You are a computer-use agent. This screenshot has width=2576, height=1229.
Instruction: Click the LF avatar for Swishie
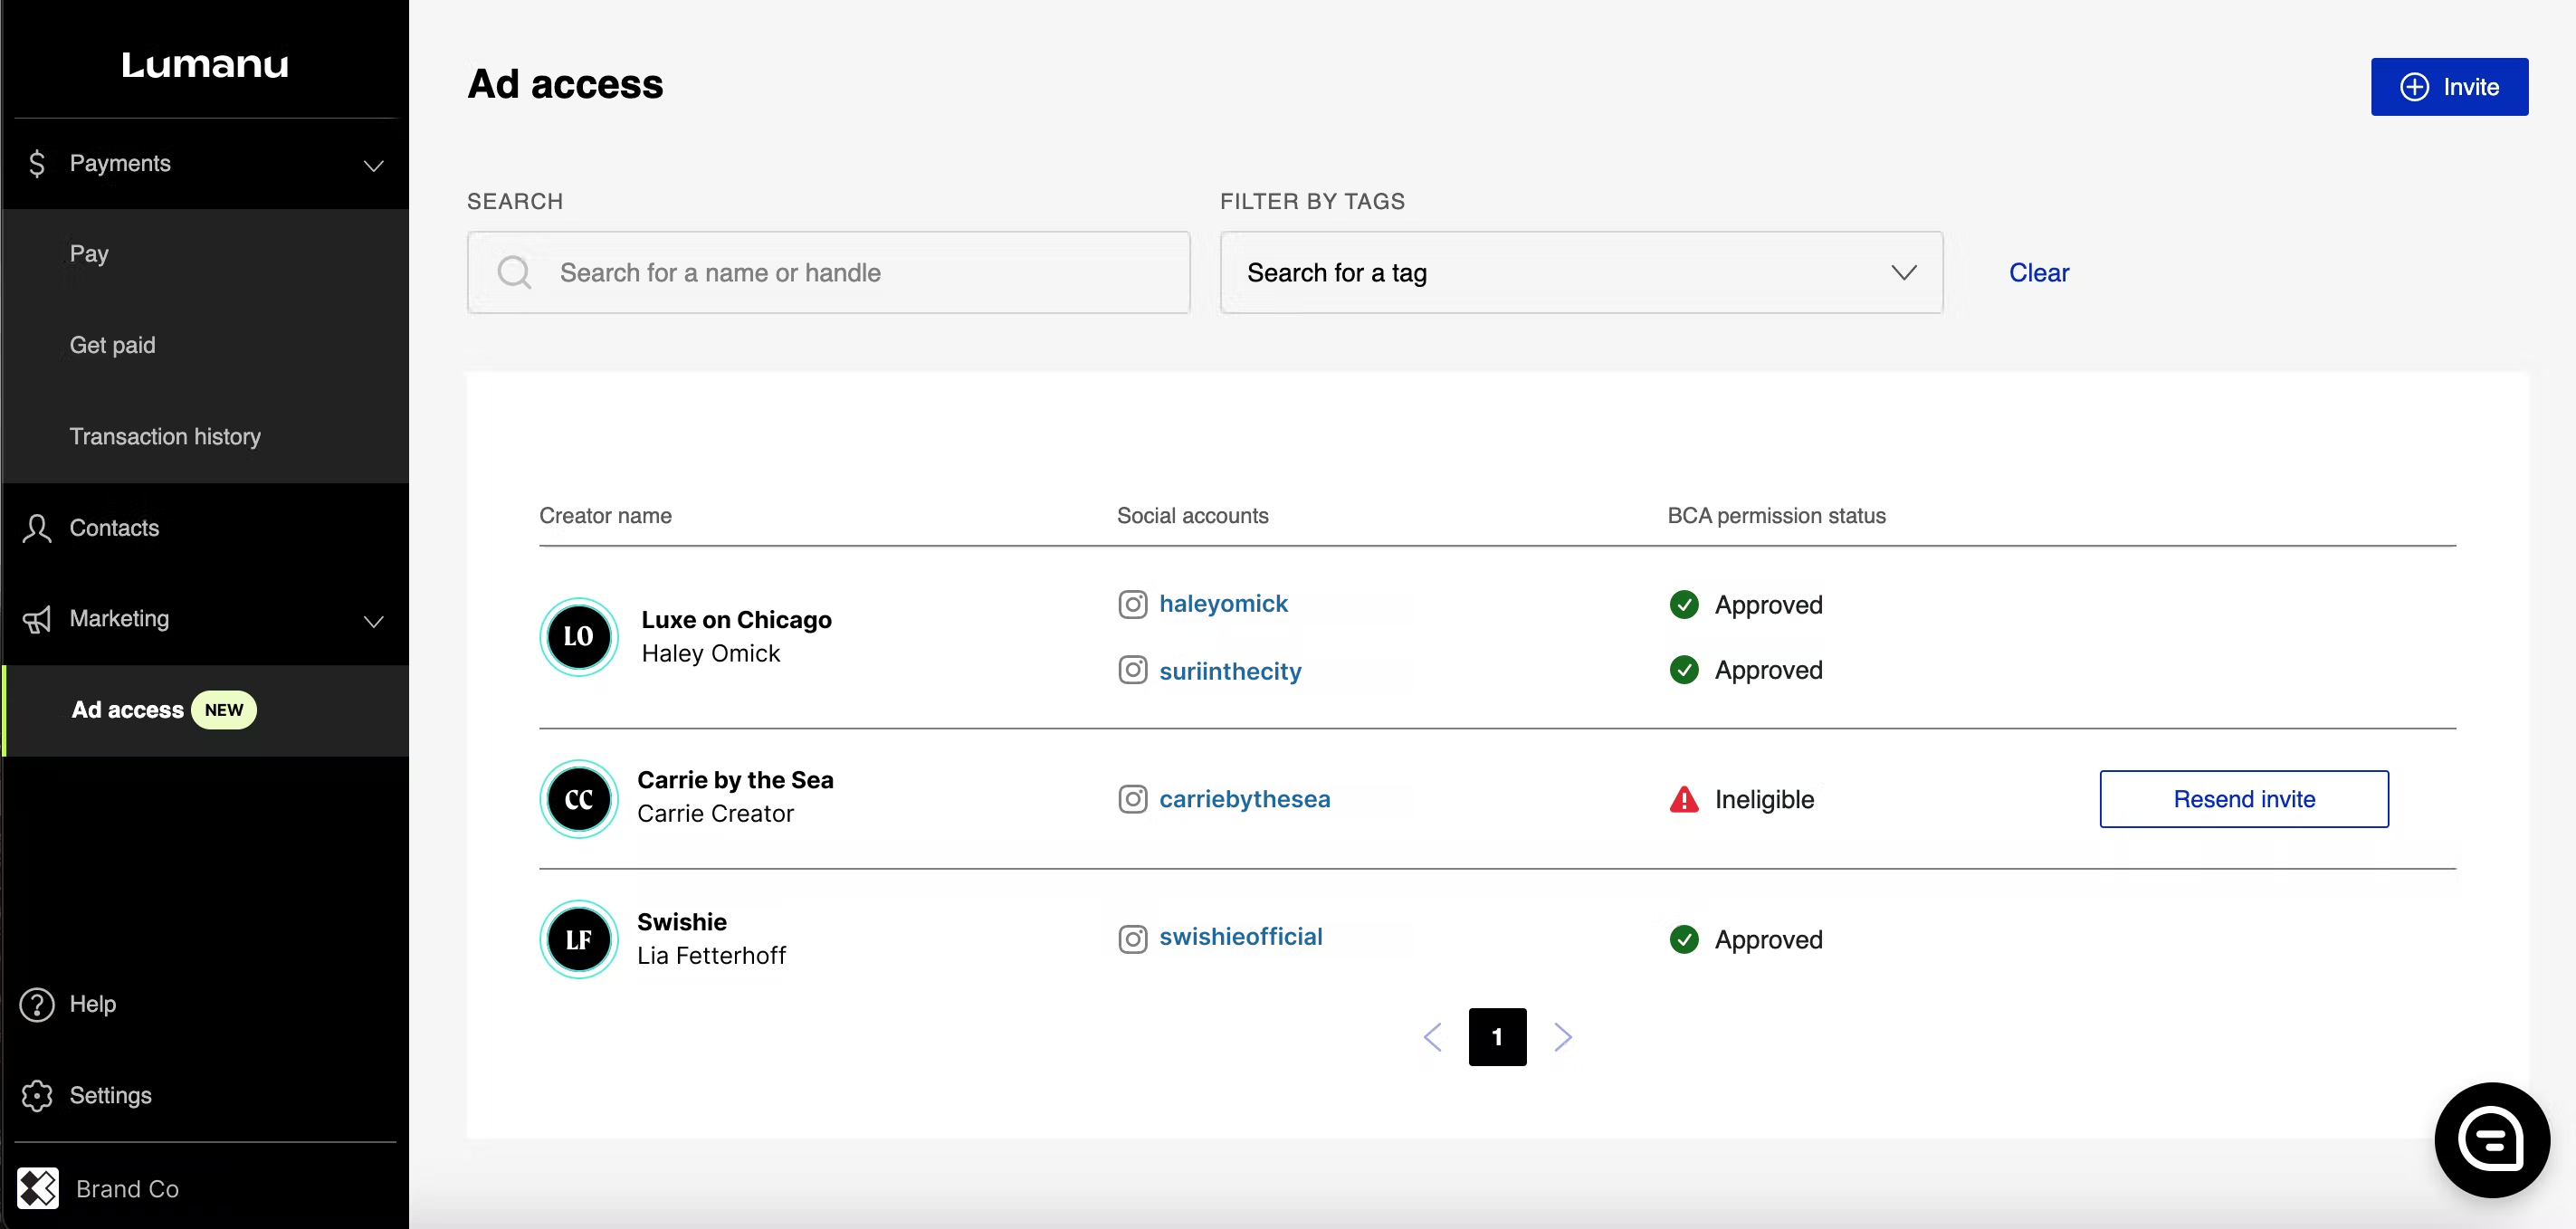point(578,939)
